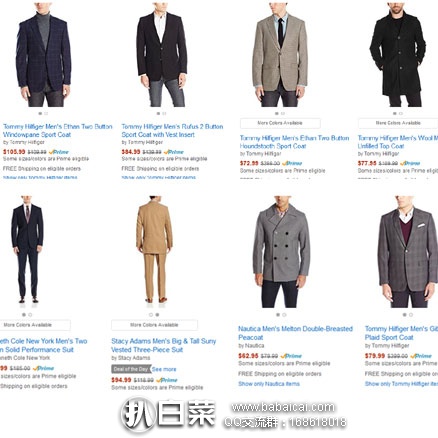The image size is (438, 438).
Task: Select first image dot under tan suit
Action: [x=151, y=315]
